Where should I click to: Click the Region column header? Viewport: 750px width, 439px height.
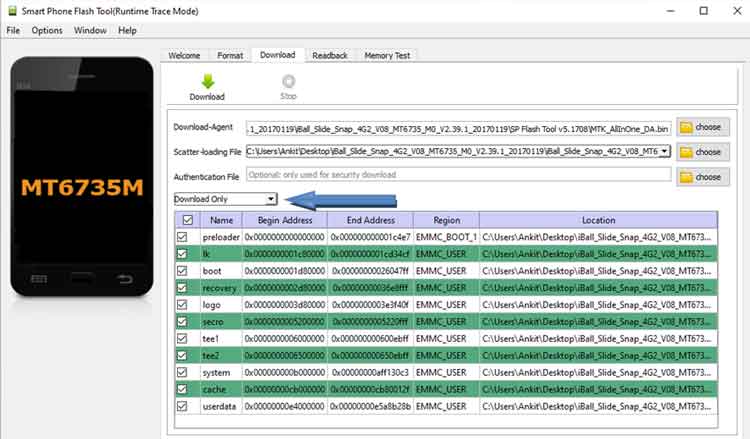[x=447, y=220]
